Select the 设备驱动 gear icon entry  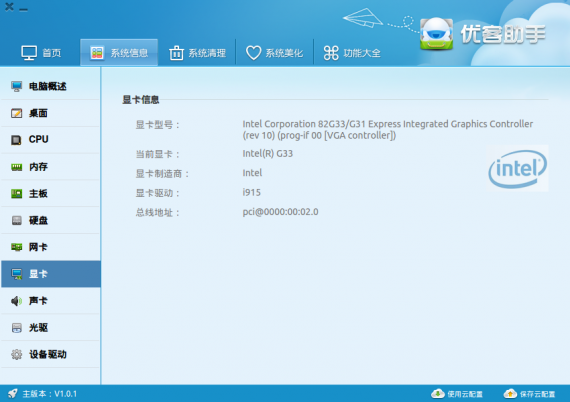pyautogui.click(x=16, y=354)
